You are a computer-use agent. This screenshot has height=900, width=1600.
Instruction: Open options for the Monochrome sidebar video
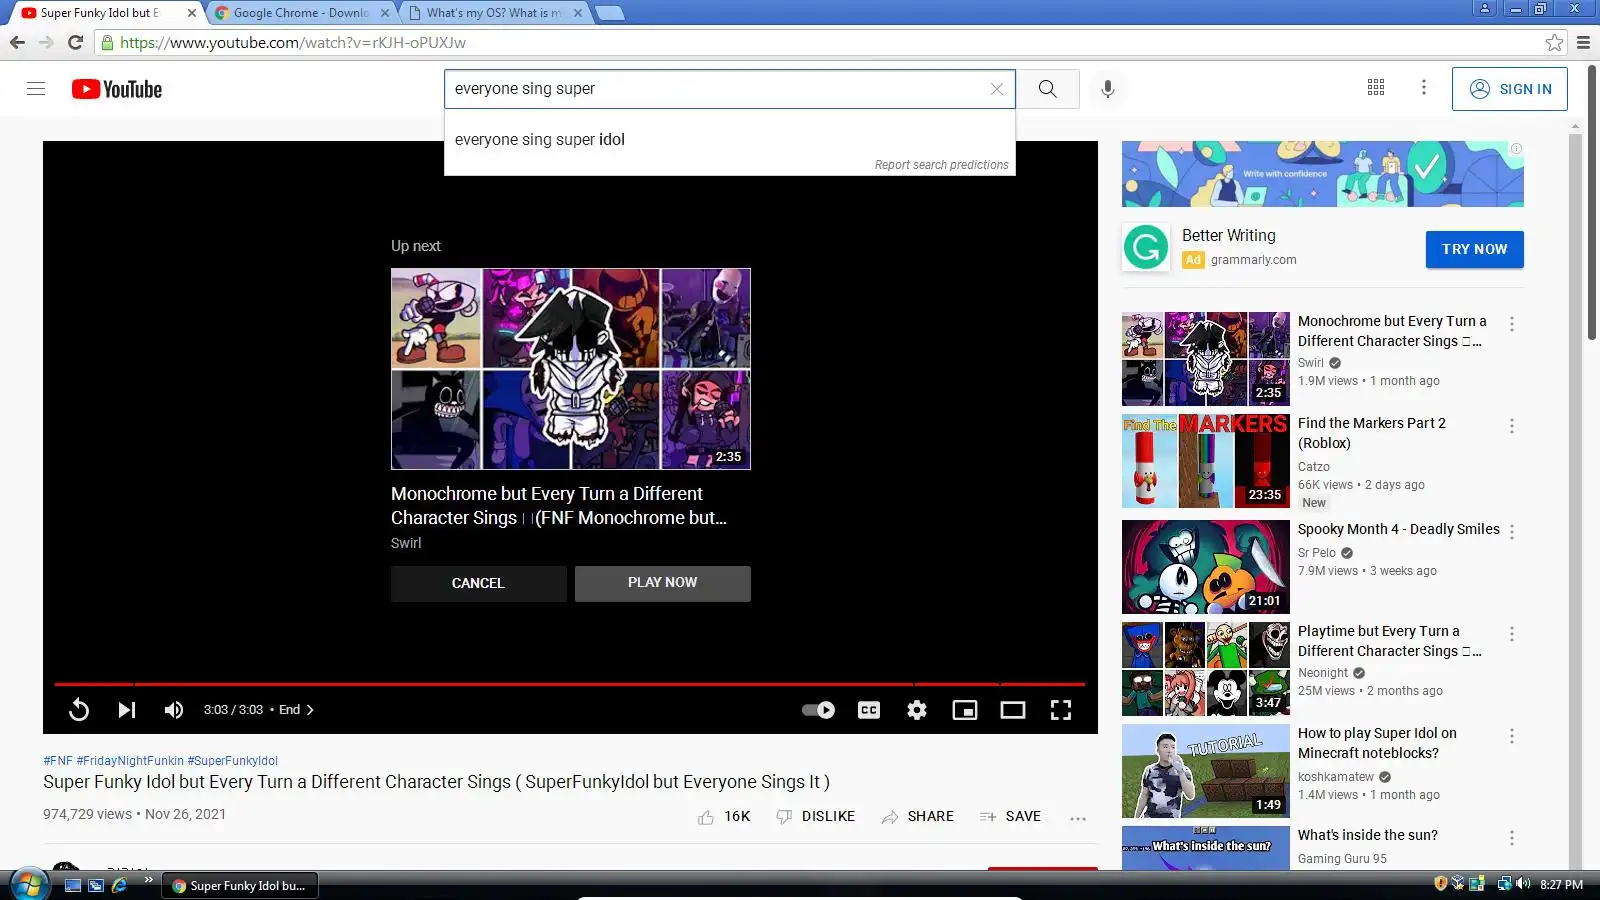coord(1512,324)
